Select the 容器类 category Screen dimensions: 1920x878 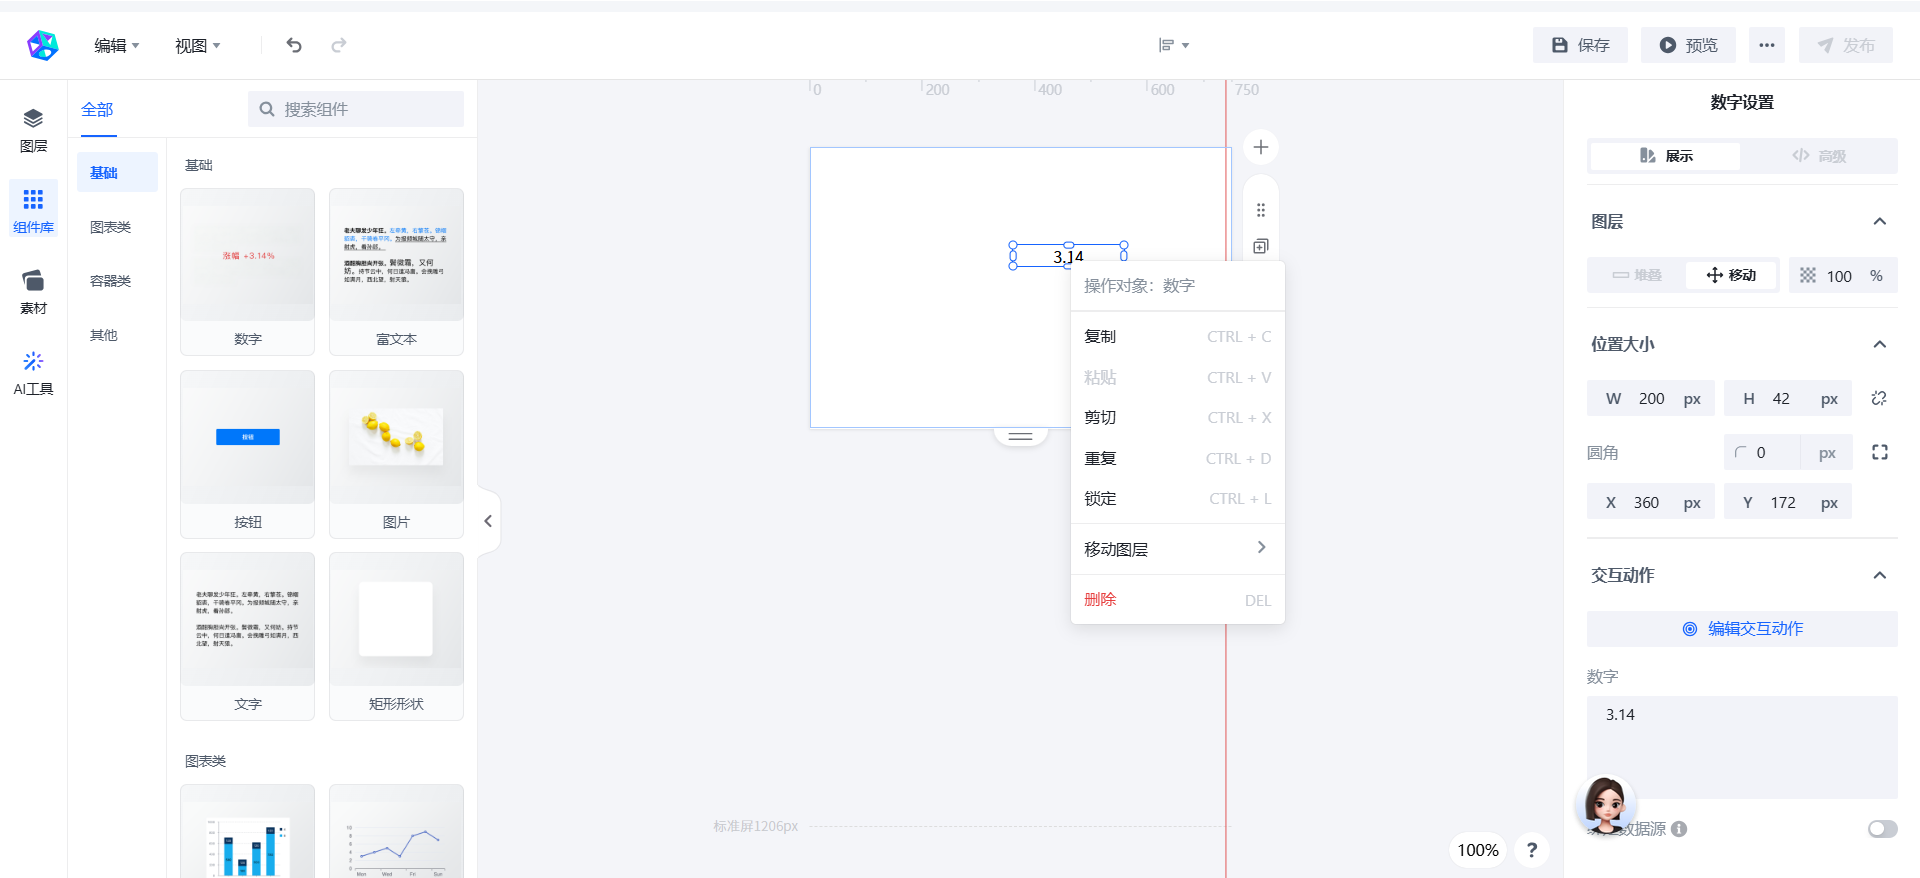point(117,281)
